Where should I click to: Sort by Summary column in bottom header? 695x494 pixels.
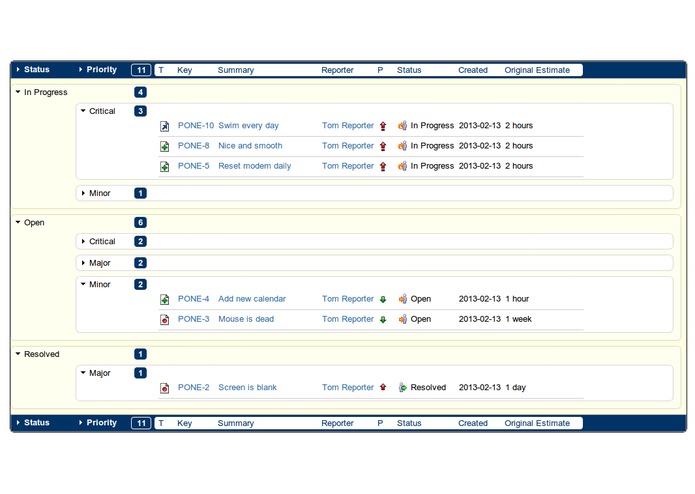[236, 423]
